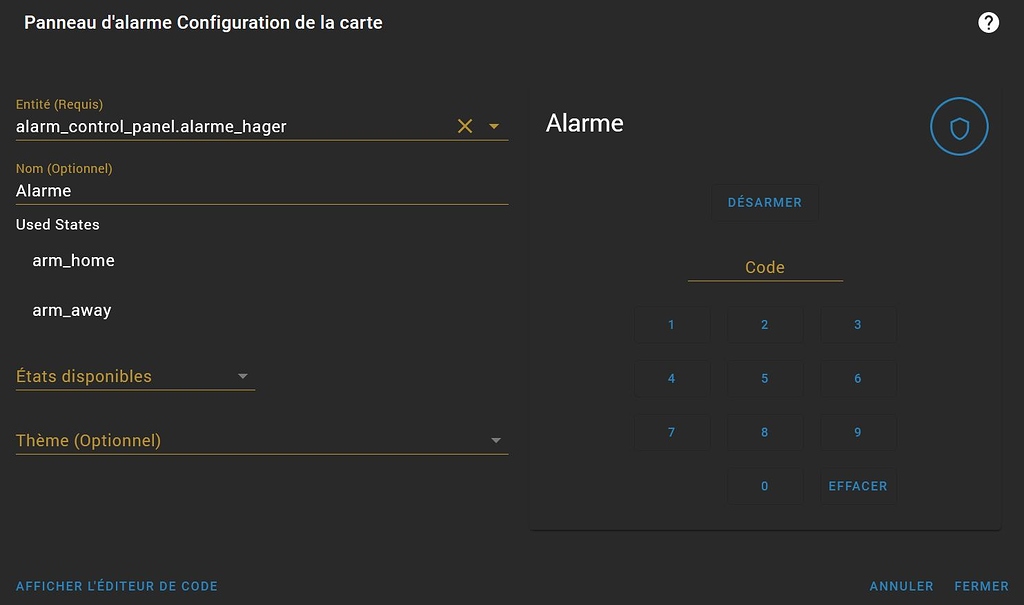Screen dimensions: 1024x605
Task: Select the arm_away used state
Action: coord(72,310)
